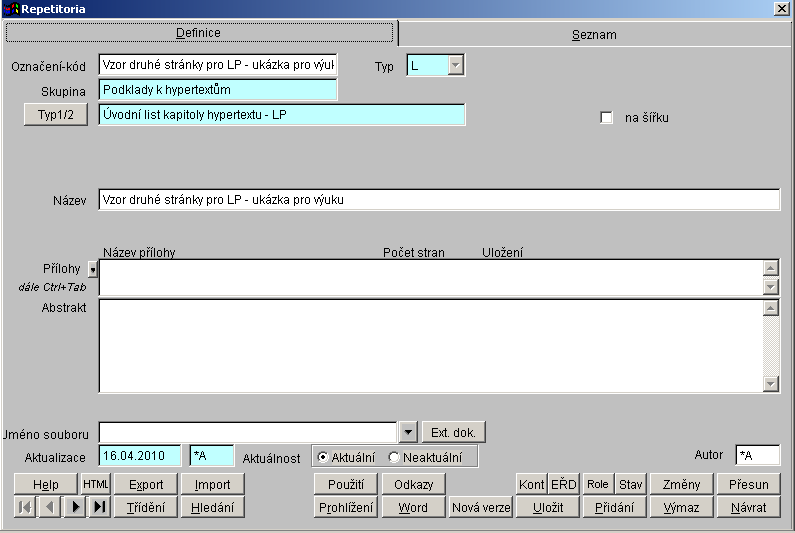The height and width of the screenshot is (533, 795).
Task: Switch to the Seznam tab
Action: tap(594, 34)
